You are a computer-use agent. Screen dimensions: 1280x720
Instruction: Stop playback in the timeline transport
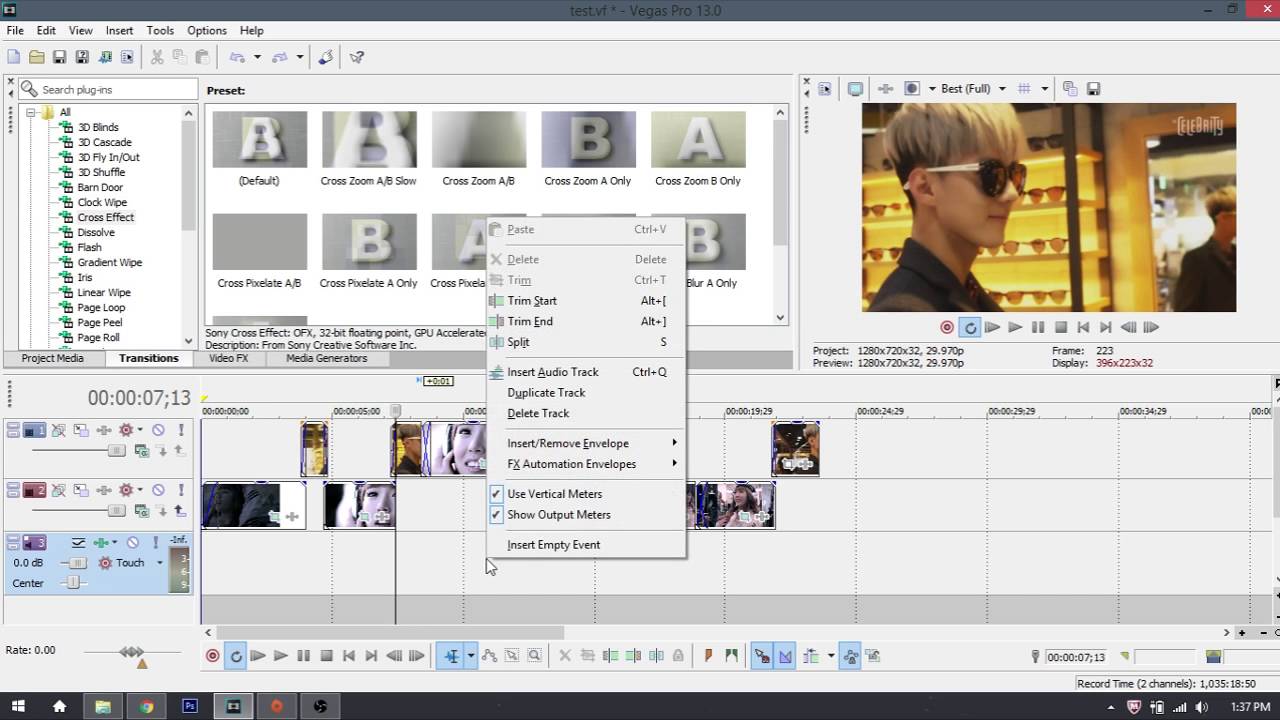(x=326, y=656)
